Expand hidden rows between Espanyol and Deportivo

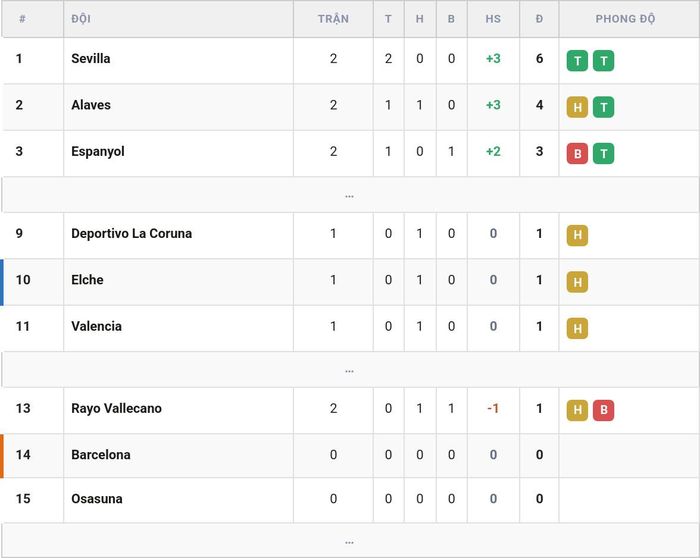click(350, 195)
